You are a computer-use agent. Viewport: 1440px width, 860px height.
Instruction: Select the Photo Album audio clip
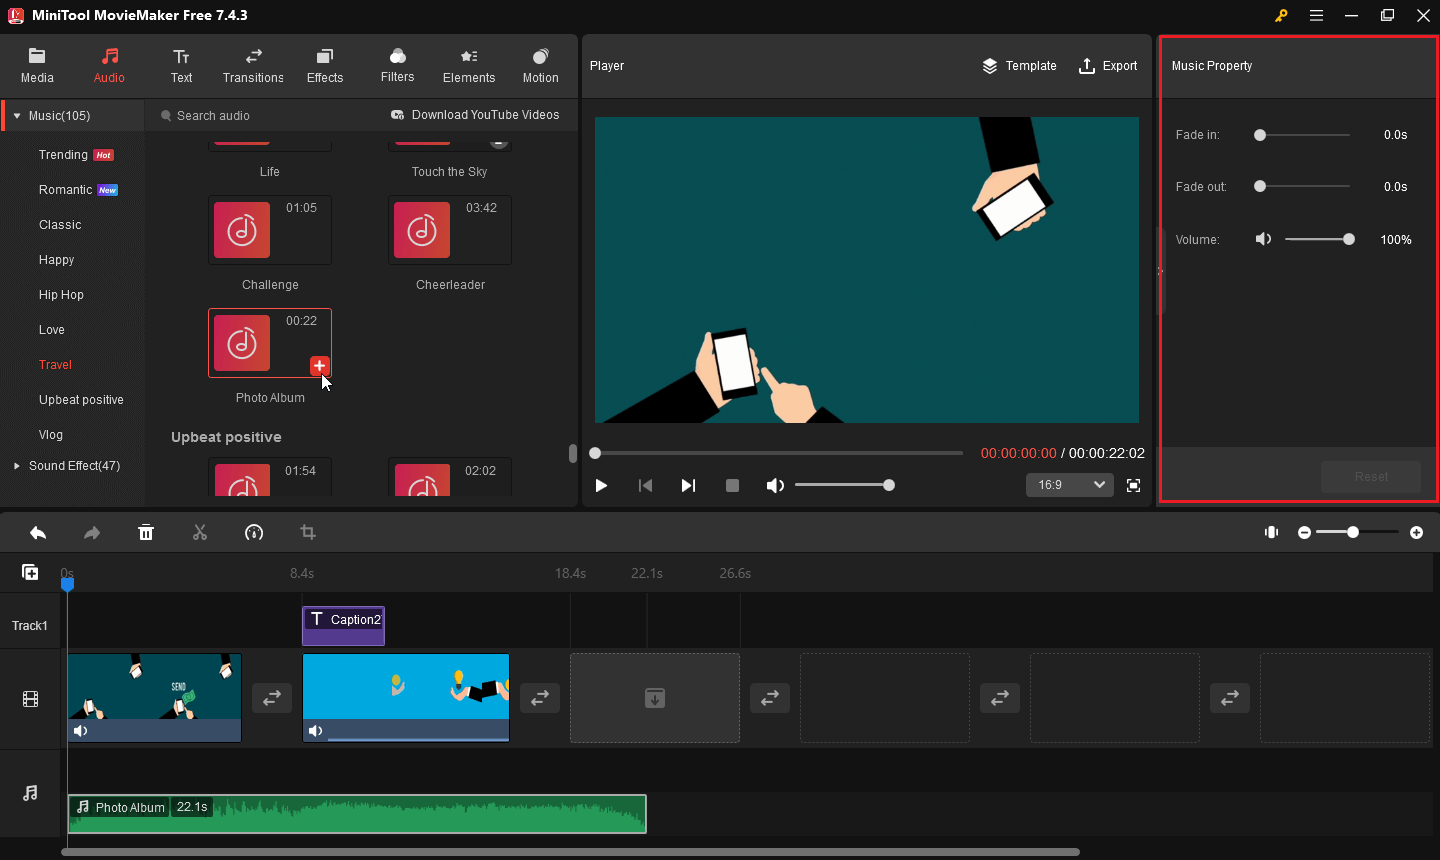coord(357,814)
